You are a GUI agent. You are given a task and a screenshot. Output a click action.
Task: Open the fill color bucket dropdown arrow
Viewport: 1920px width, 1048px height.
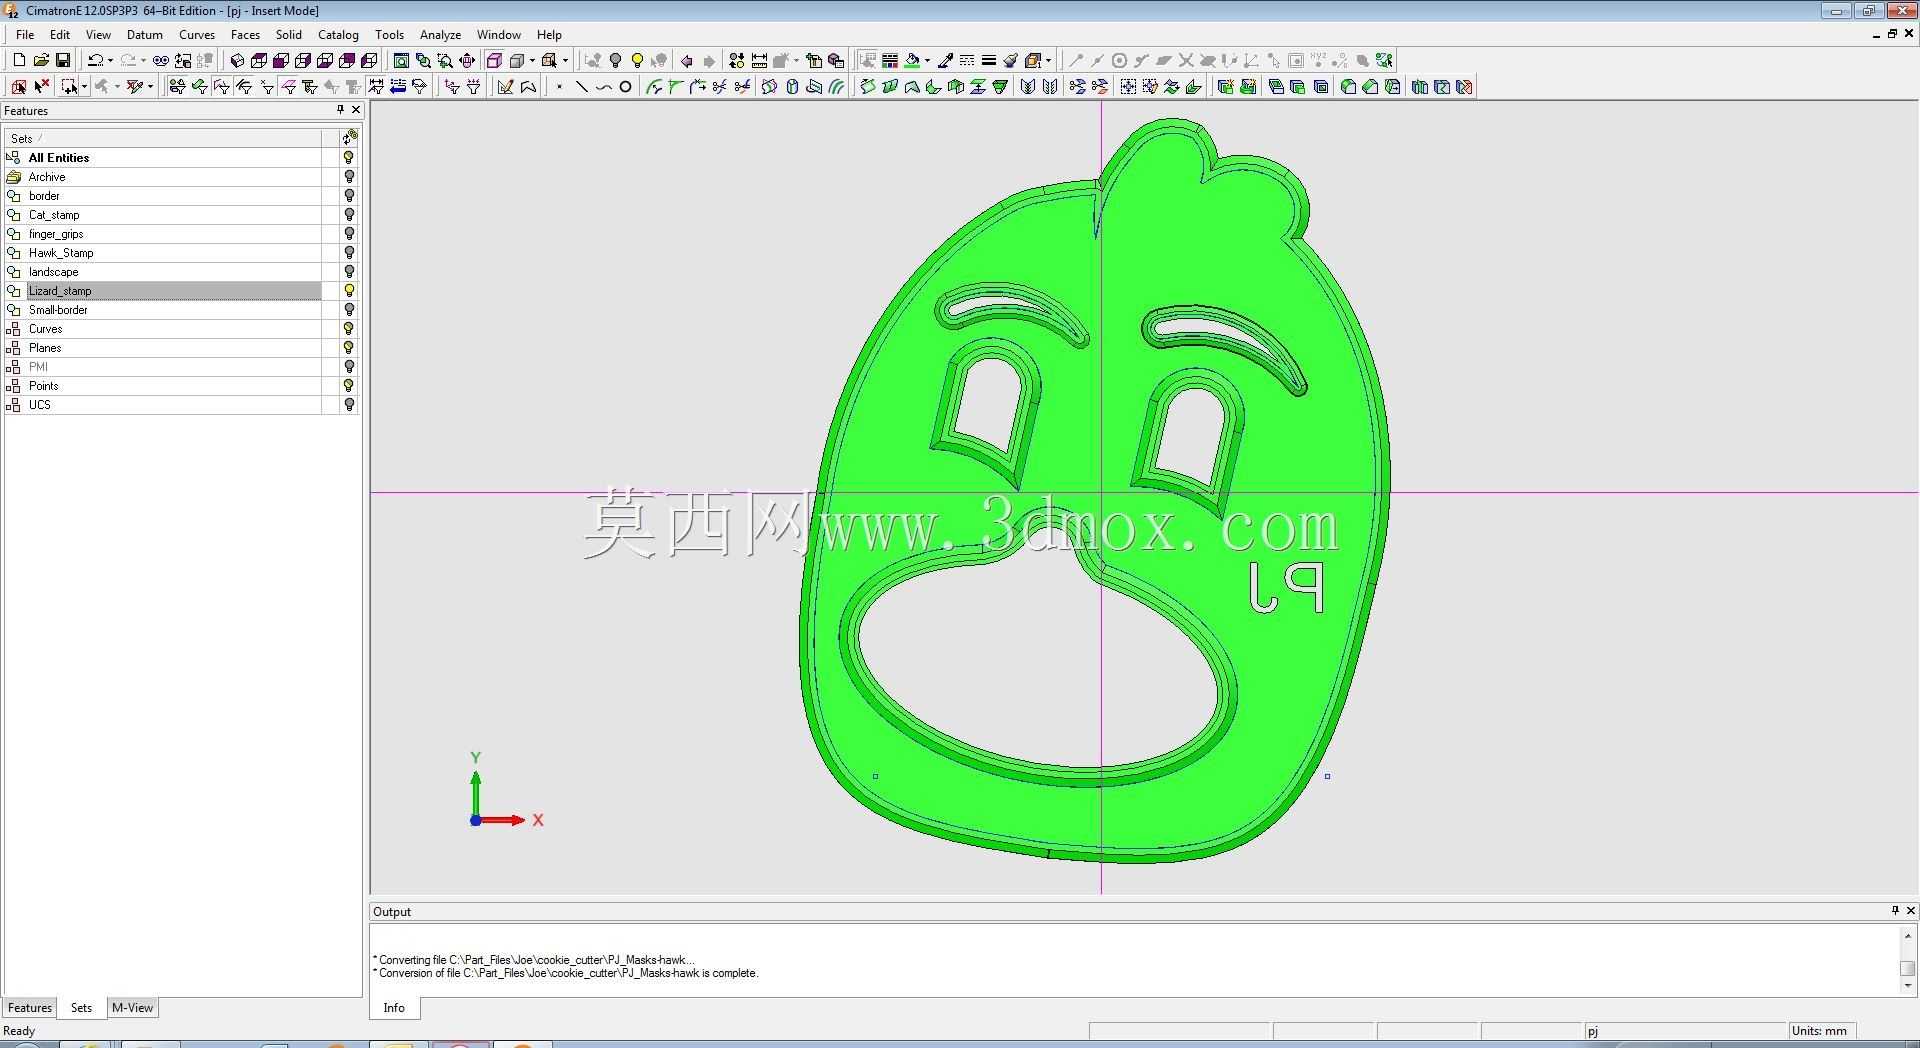tap(927, 60)
